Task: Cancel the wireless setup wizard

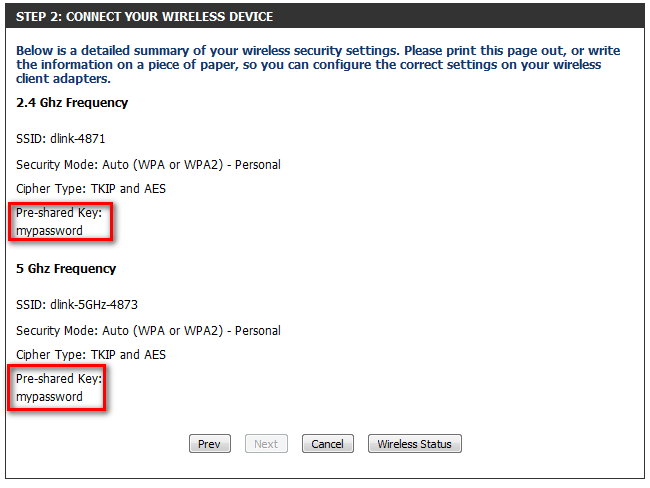Action: coord(327,444)
